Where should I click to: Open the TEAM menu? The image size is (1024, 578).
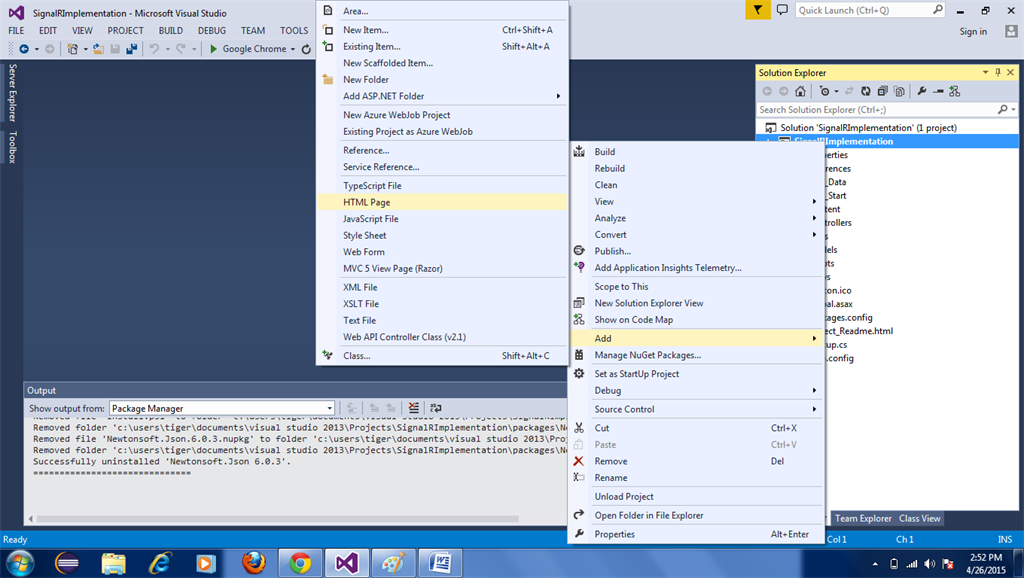(x=253, y=30)
